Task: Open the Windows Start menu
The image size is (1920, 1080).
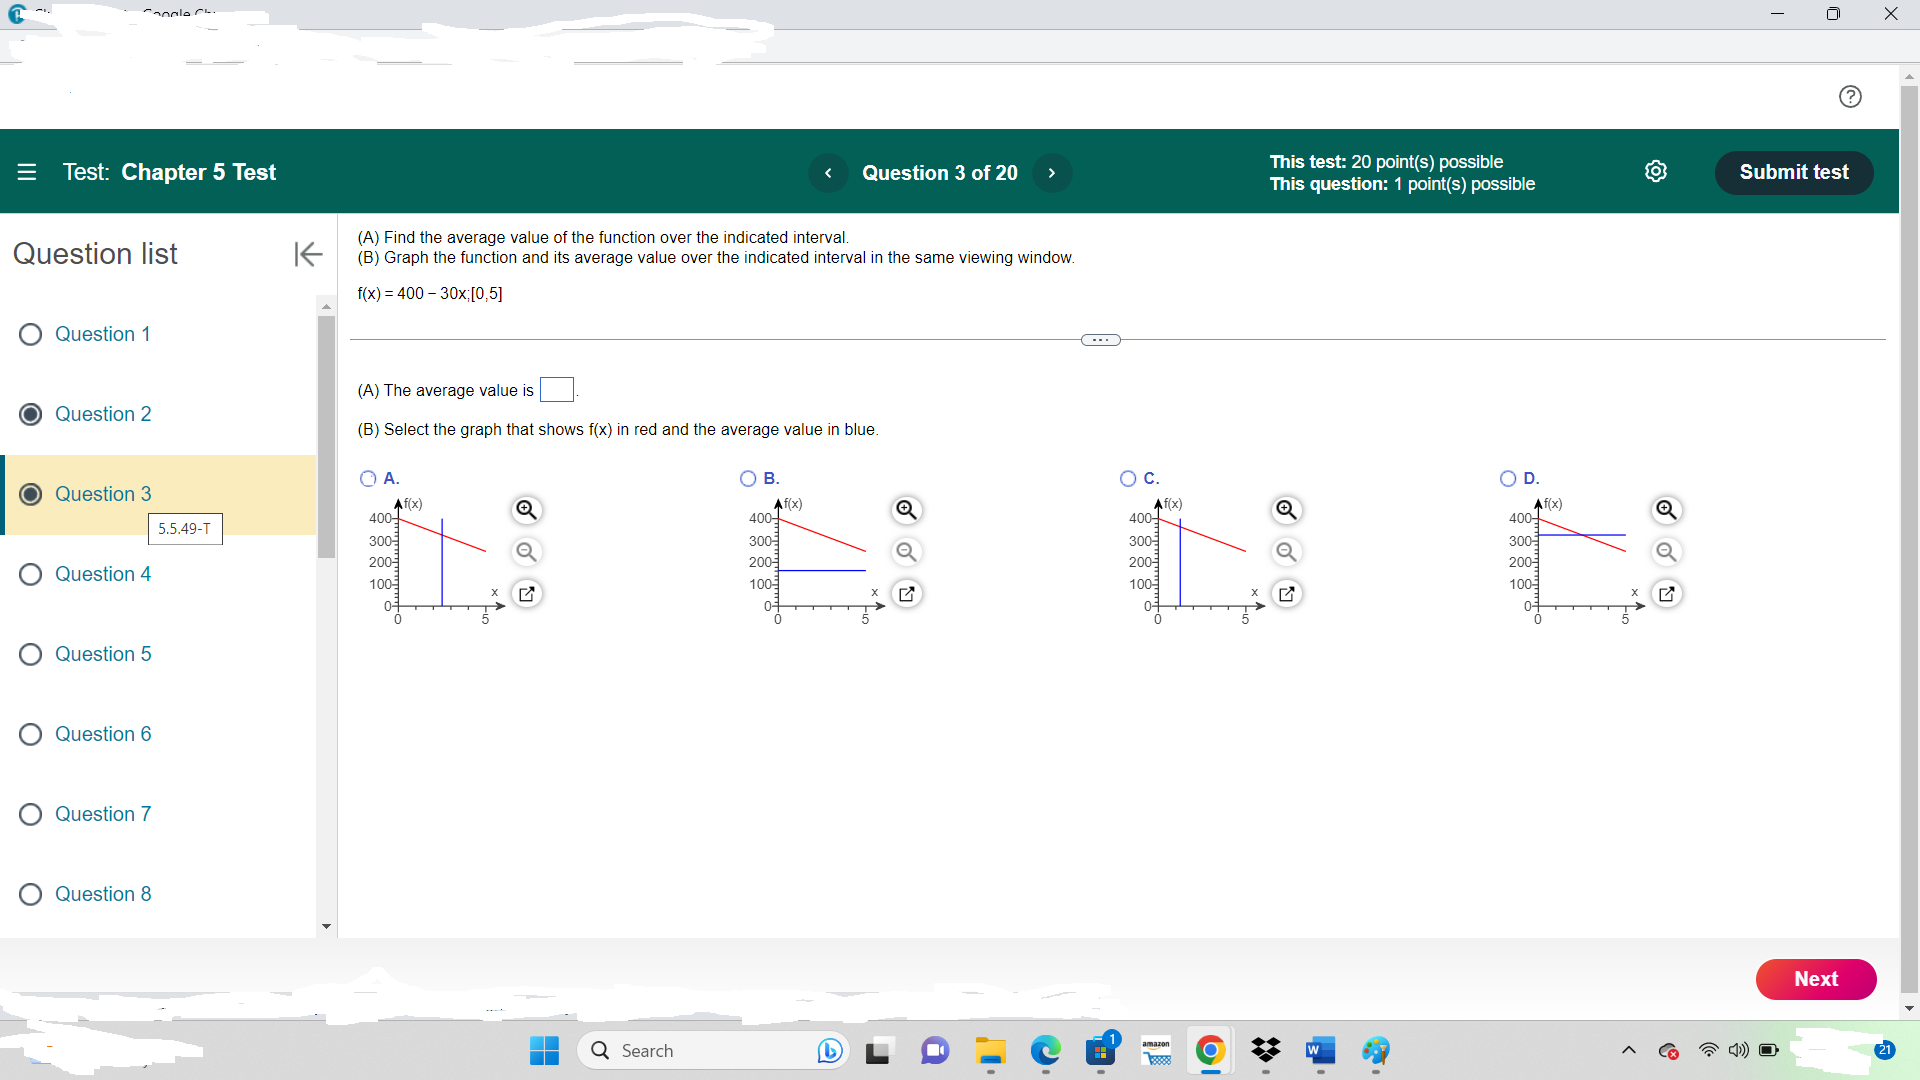Action: [543, 1051]
